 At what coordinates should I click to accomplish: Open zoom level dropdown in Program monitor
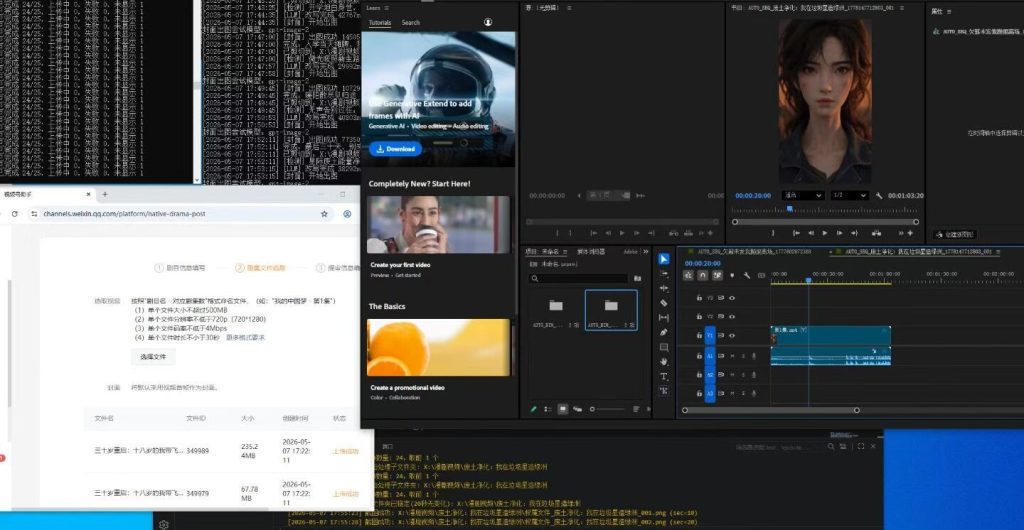point(803,195)
